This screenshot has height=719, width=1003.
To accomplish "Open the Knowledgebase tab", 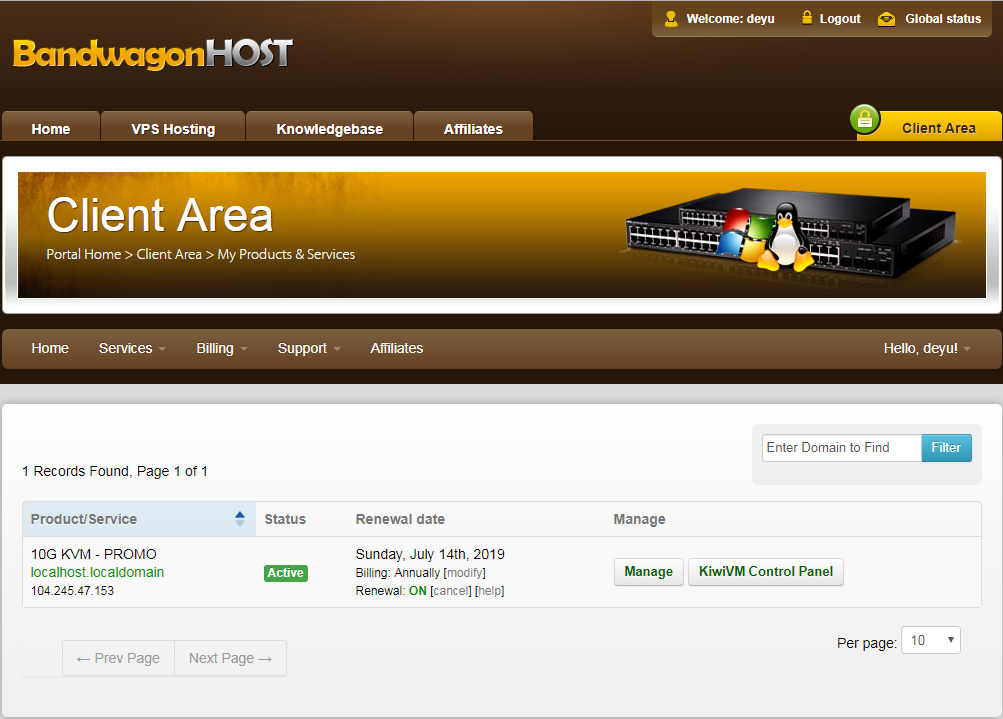I will pyautogui.click(x=329, y=127).
